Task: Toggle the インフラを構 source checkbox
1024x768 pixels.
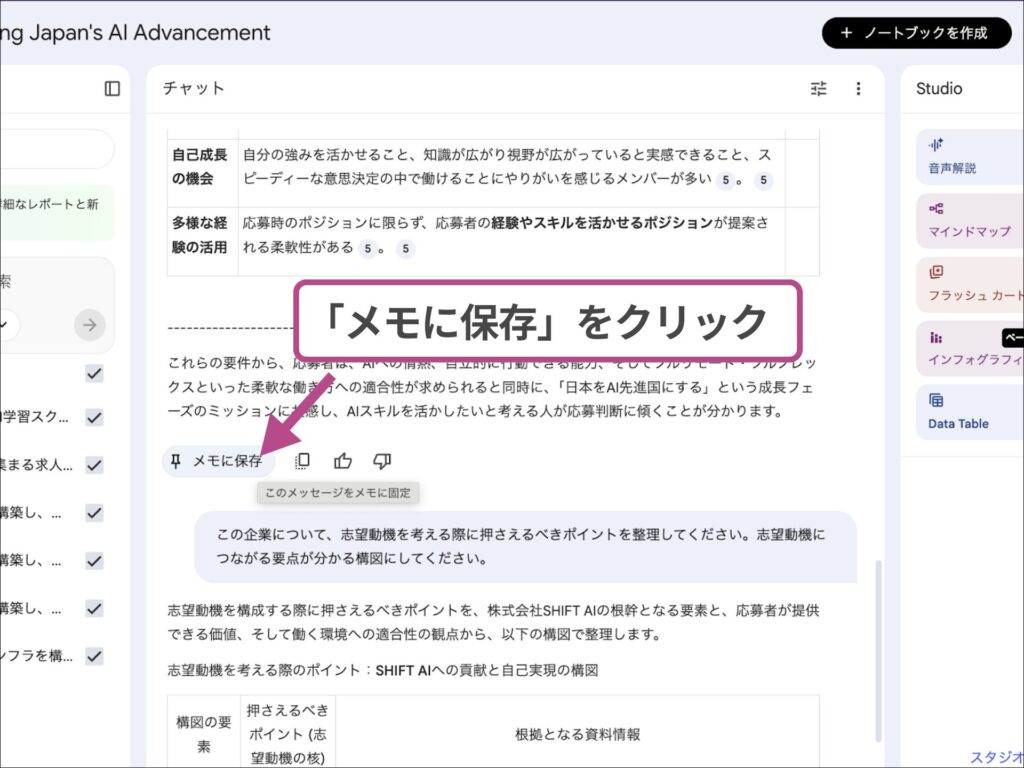Action: point(93,656)
